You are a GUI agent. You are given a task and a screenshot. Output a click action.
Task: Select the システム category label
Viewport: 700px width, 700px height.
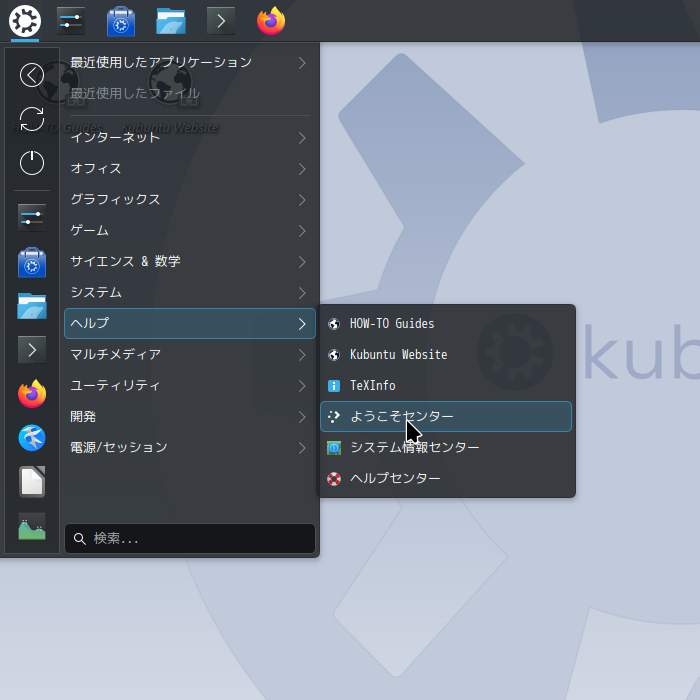pos(96,292)
